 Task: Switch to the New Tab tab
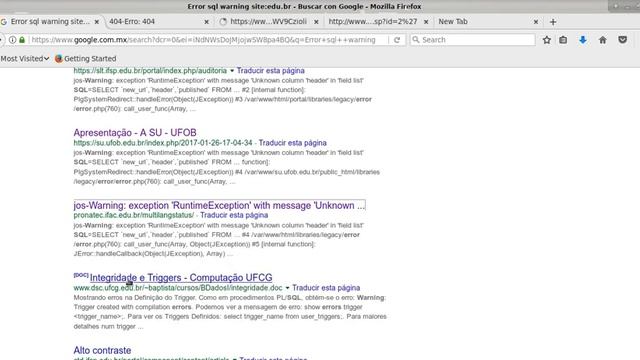pyautogui.click(x=488, y=22)
